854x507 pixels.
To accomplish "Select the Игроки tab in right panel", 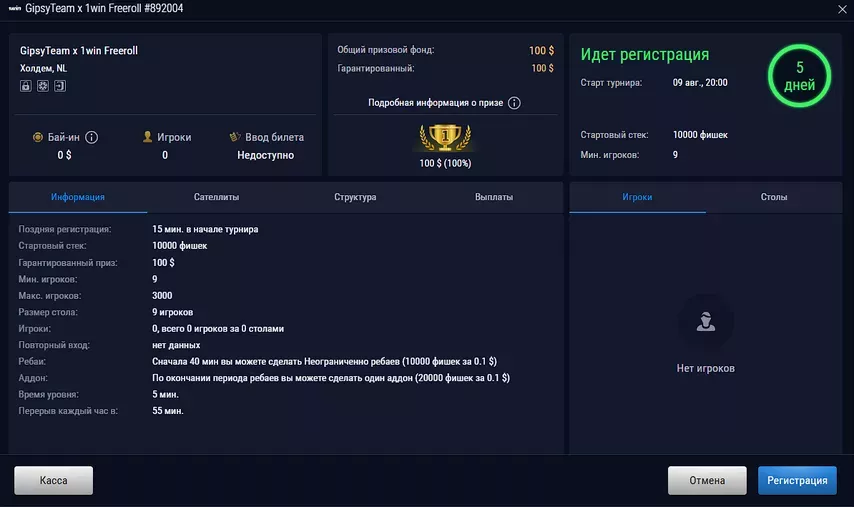I will tap(637, 197).
